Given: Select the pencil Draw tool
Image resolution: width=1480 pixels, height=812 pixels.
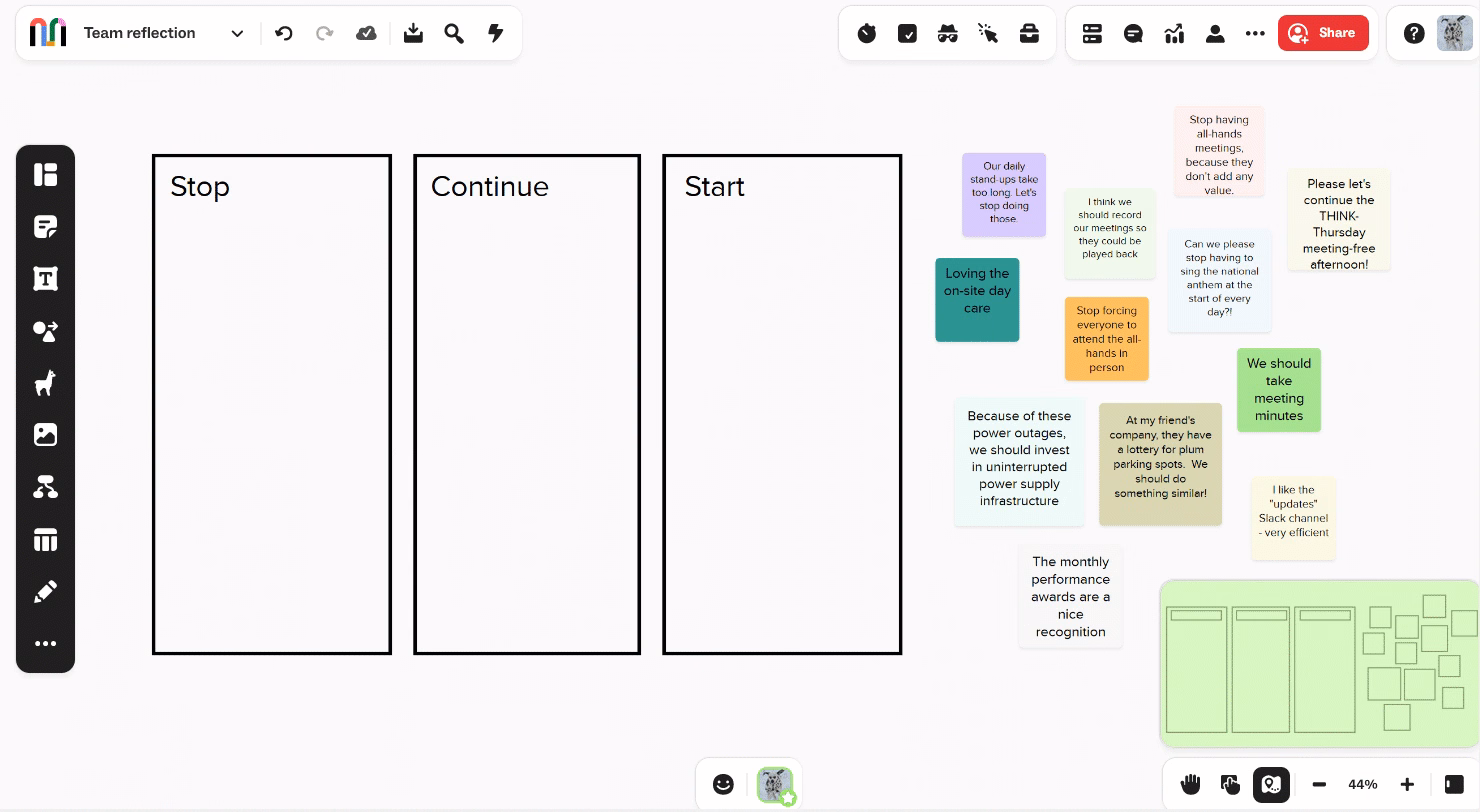Looking at the screenshot, I should point(45,592).
